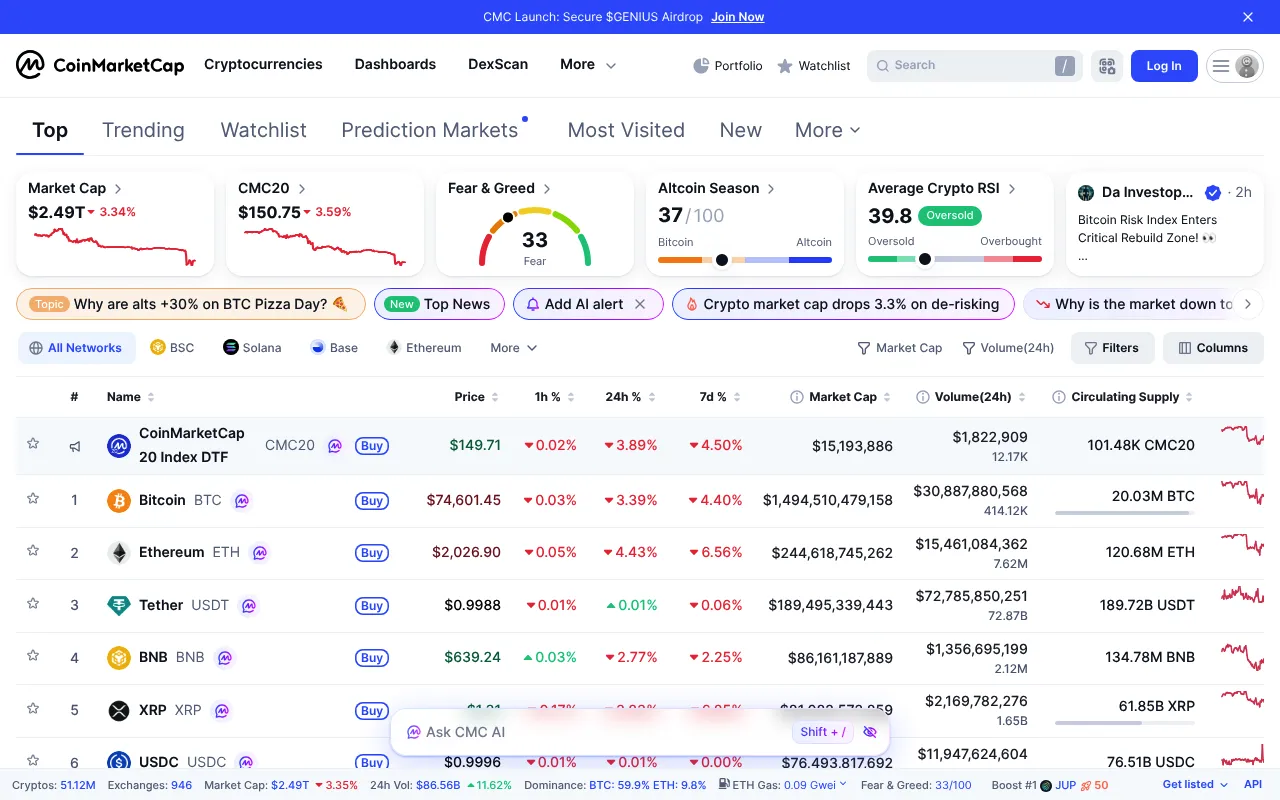Sort table by 24h % column
1280x800 pixels.
click(631, 397)
